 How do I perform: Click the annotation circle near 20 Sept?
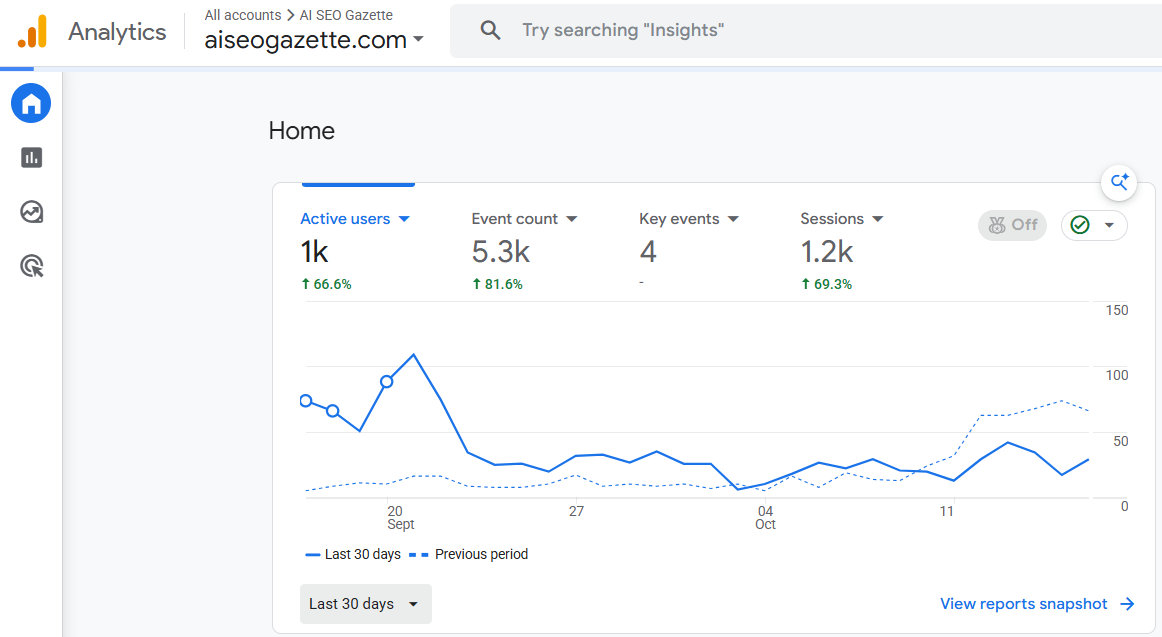pyautogui.click(x=386, y=381)
